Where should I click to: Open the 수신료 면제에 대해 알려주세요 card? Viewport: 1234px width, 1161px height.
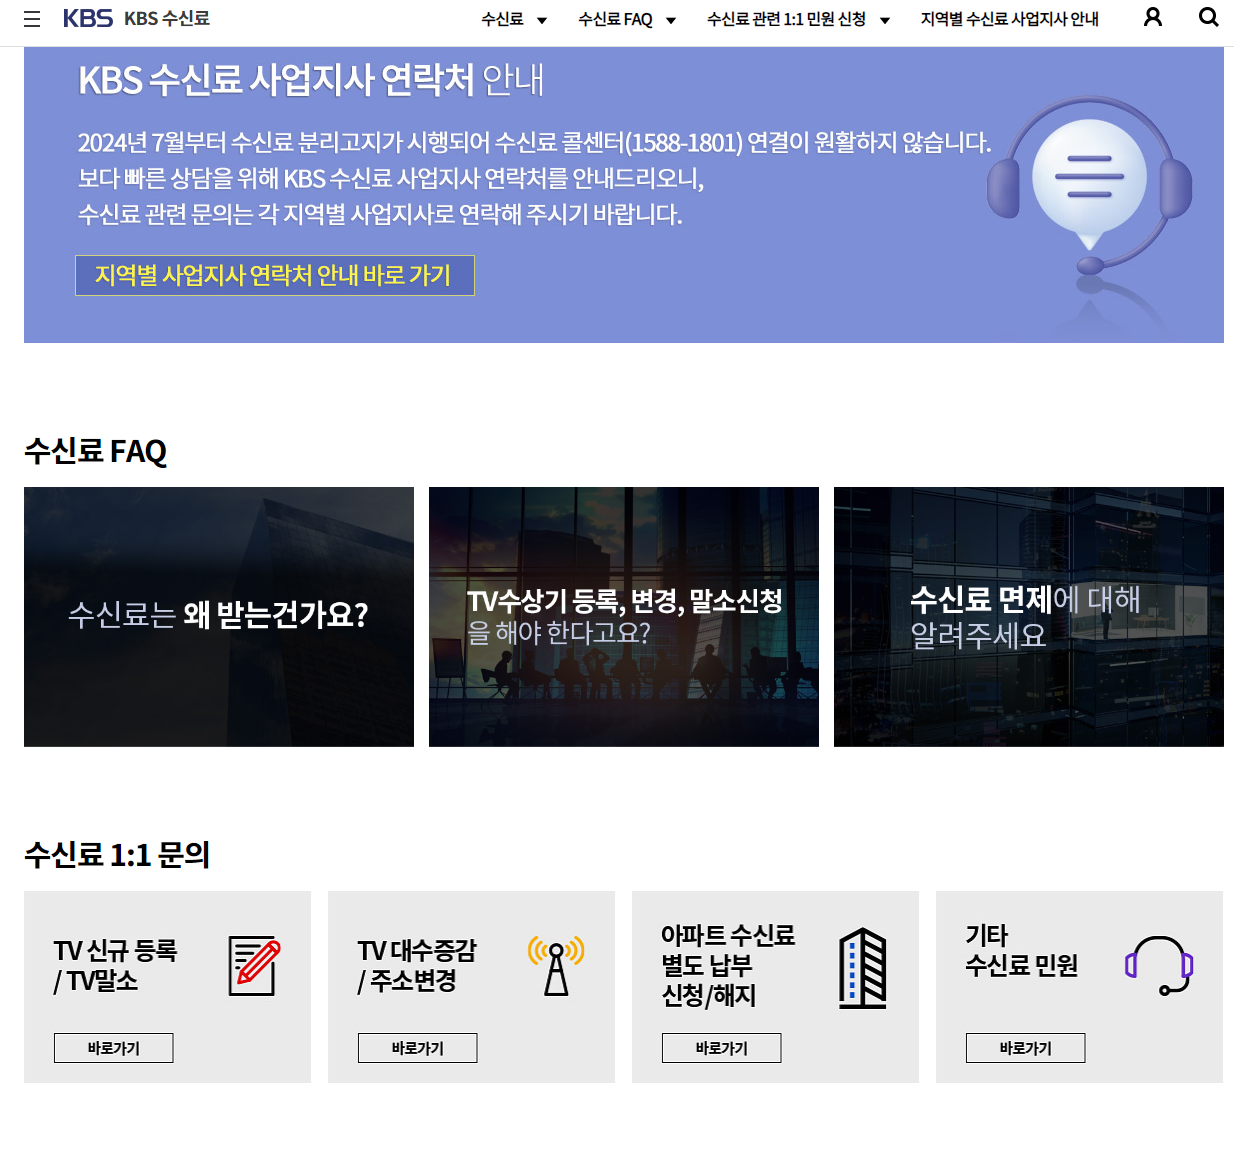tap(1029, 617)
